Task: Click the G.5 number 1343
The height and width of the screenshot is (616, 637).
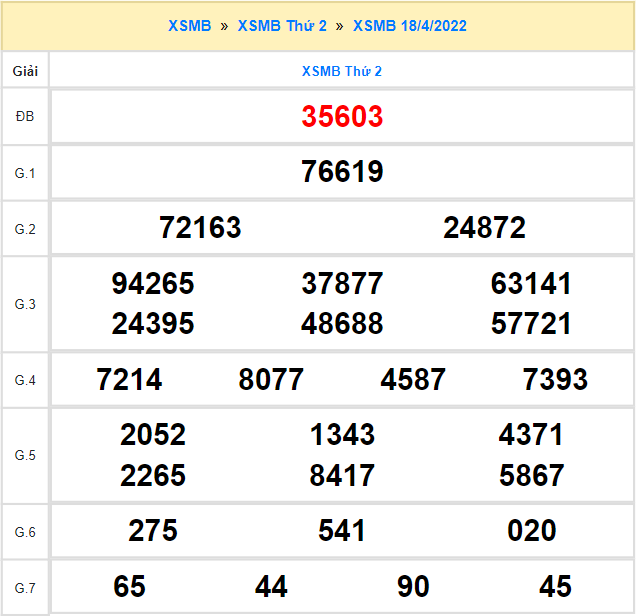Action: point(342,435)
